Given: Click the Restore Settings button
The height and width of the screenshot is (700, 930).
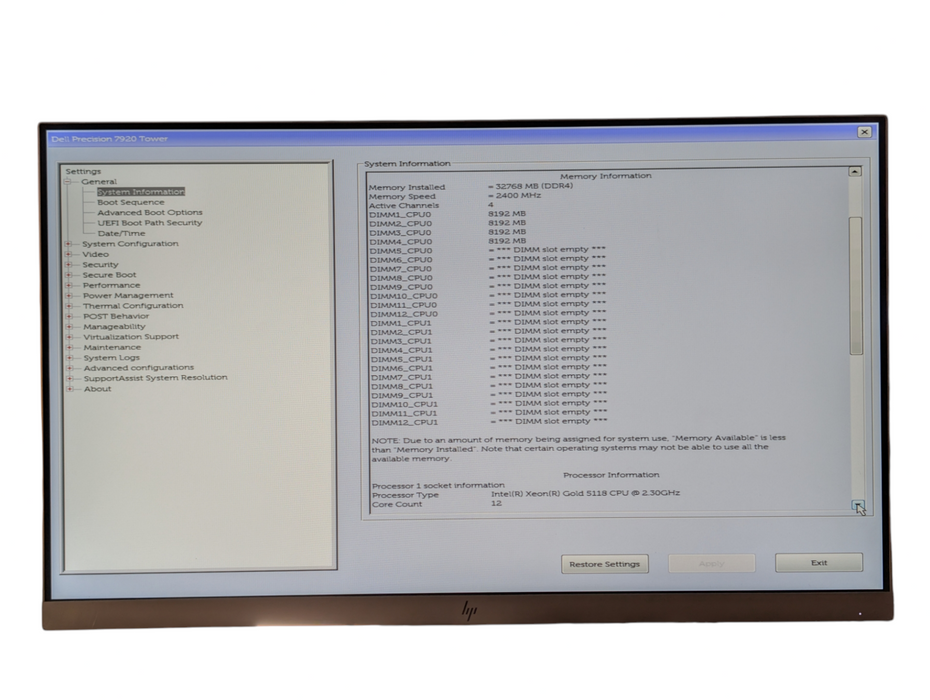Looking at the screenshot, I should pos(604,563).
